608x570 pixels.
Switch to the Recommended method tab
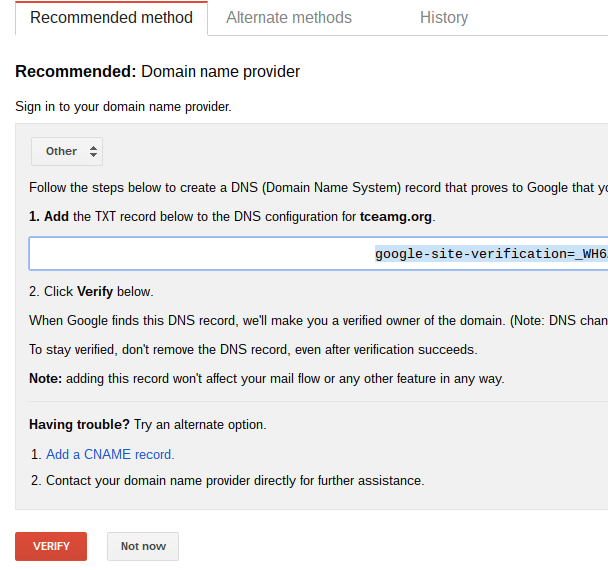coord(111,18)
